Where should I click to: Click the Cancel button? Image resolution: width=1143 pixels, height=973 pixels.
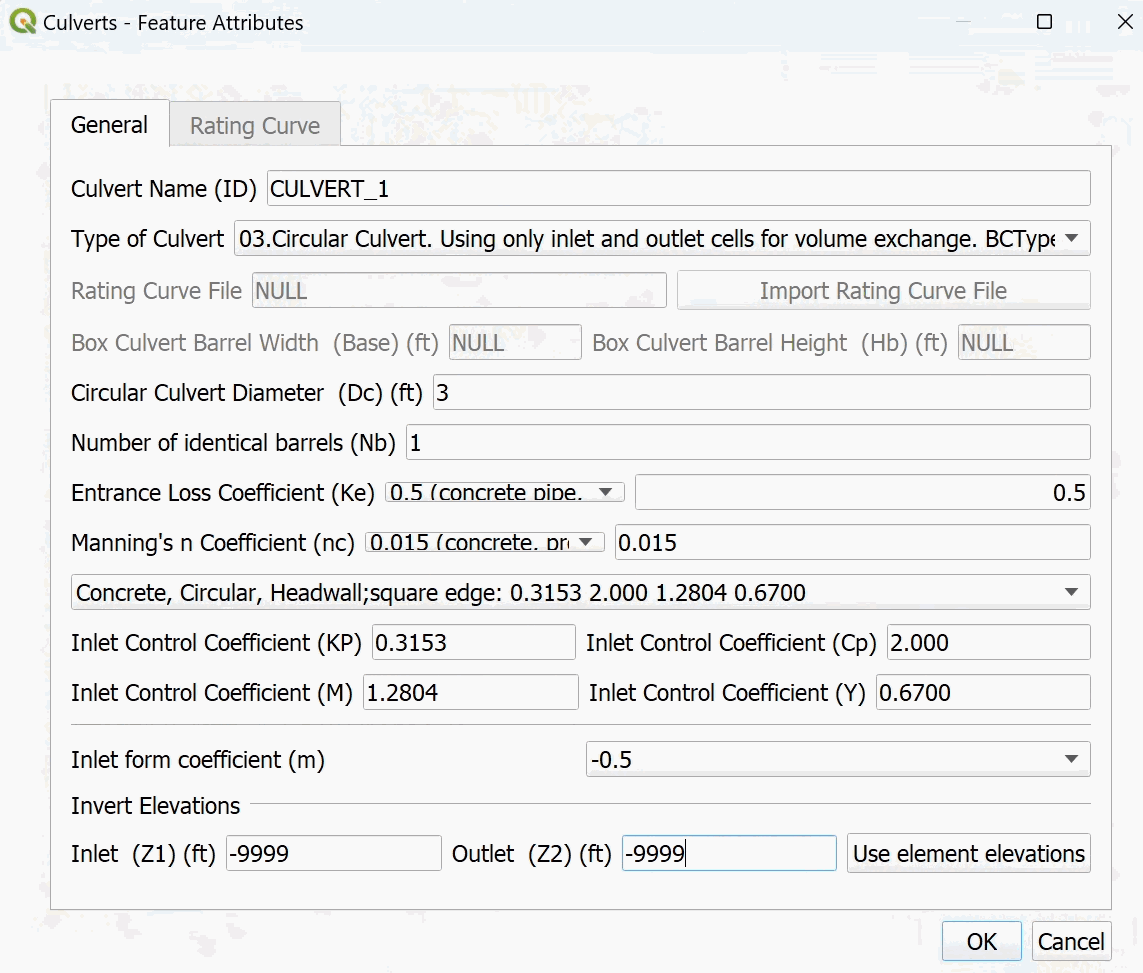click(1071, 941)
